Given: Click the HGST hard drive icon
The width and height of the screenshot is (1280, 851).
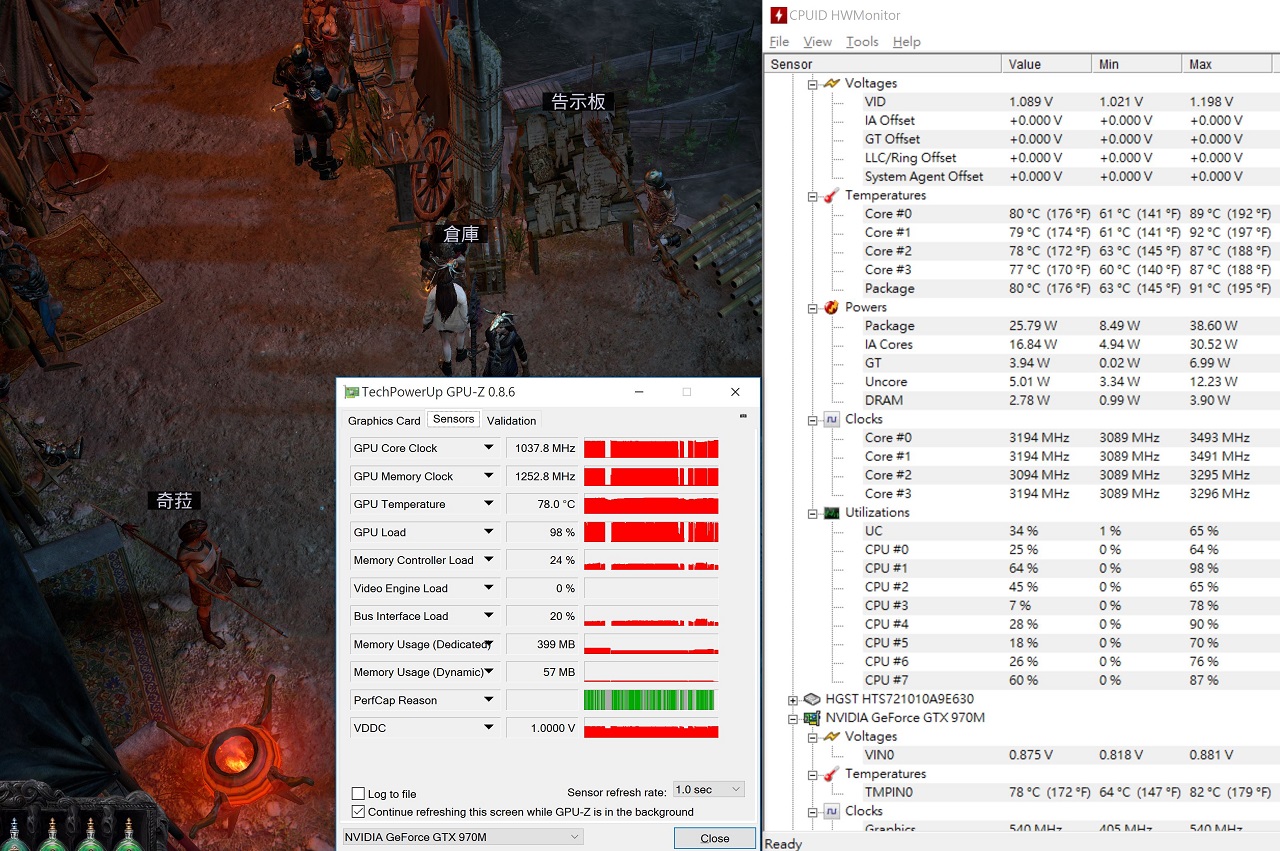Looking at the screenshot, I should click(x=812, y=699).
